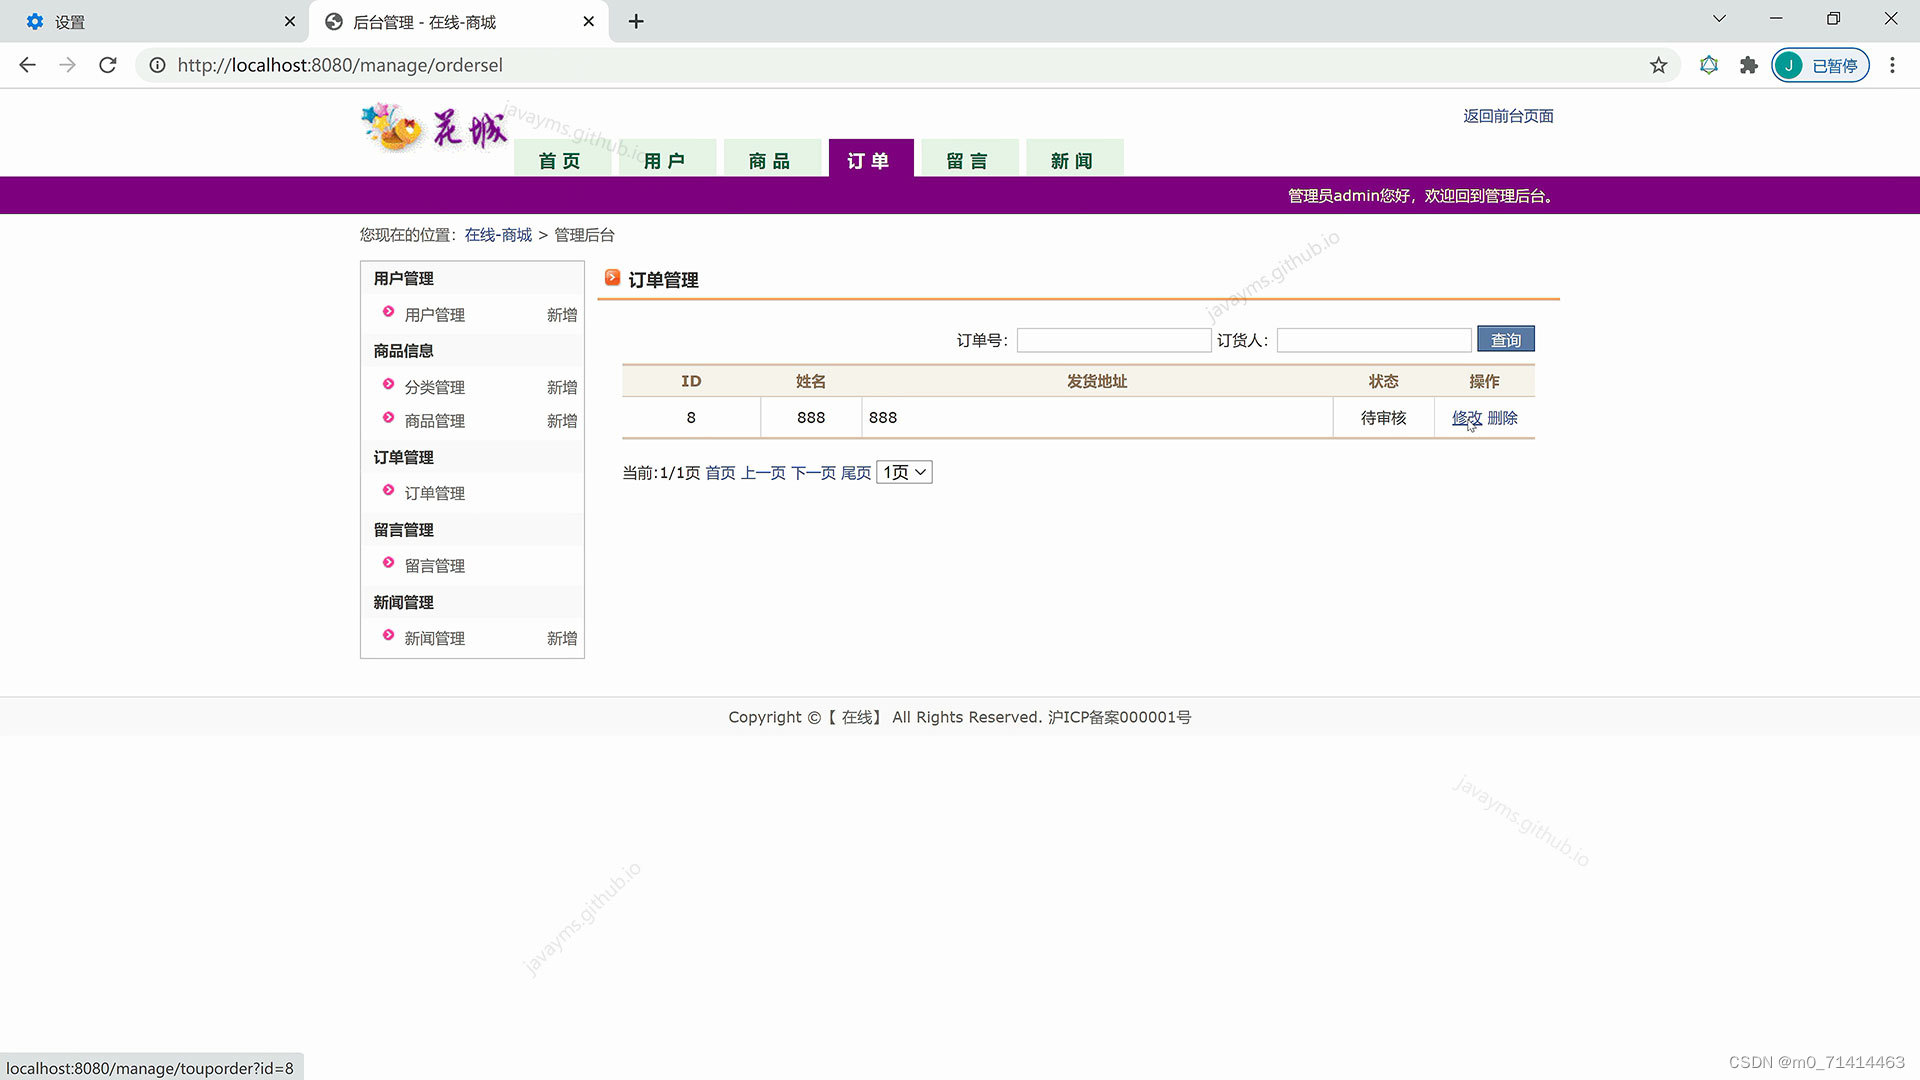1920x1080 pixels.
Task: Click the pink bullet icon beside 分类管理
Action: [389, 384]
